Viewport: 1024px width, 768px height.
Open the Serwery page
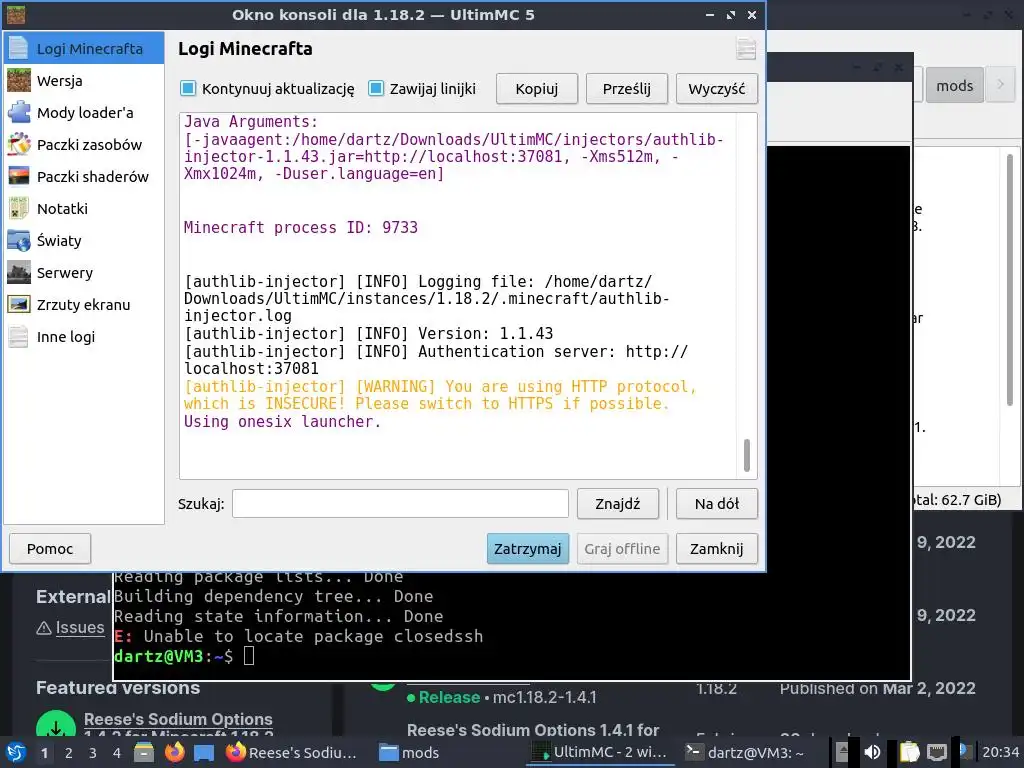click(x=84, y=273)
